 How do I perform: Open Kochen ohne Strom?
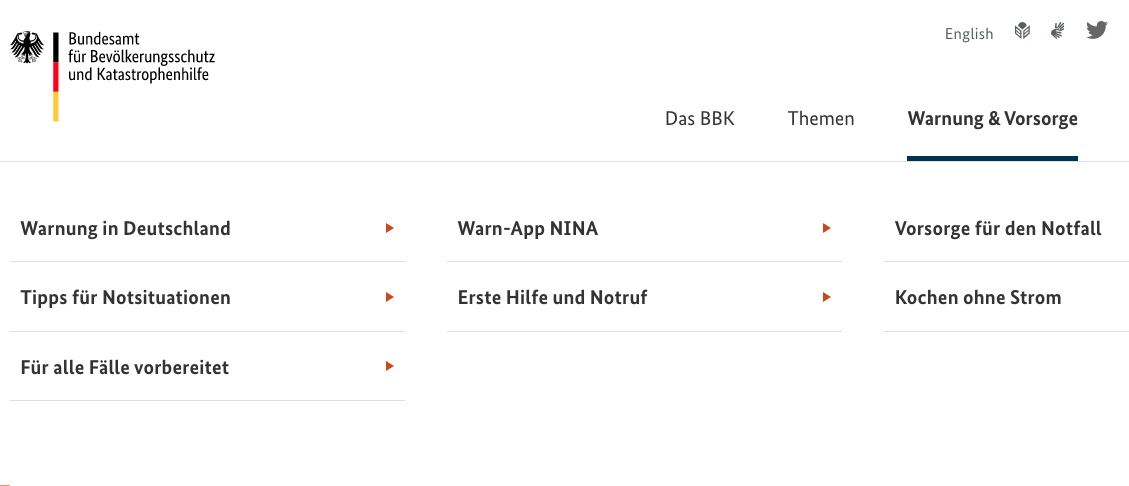point(978,297)
